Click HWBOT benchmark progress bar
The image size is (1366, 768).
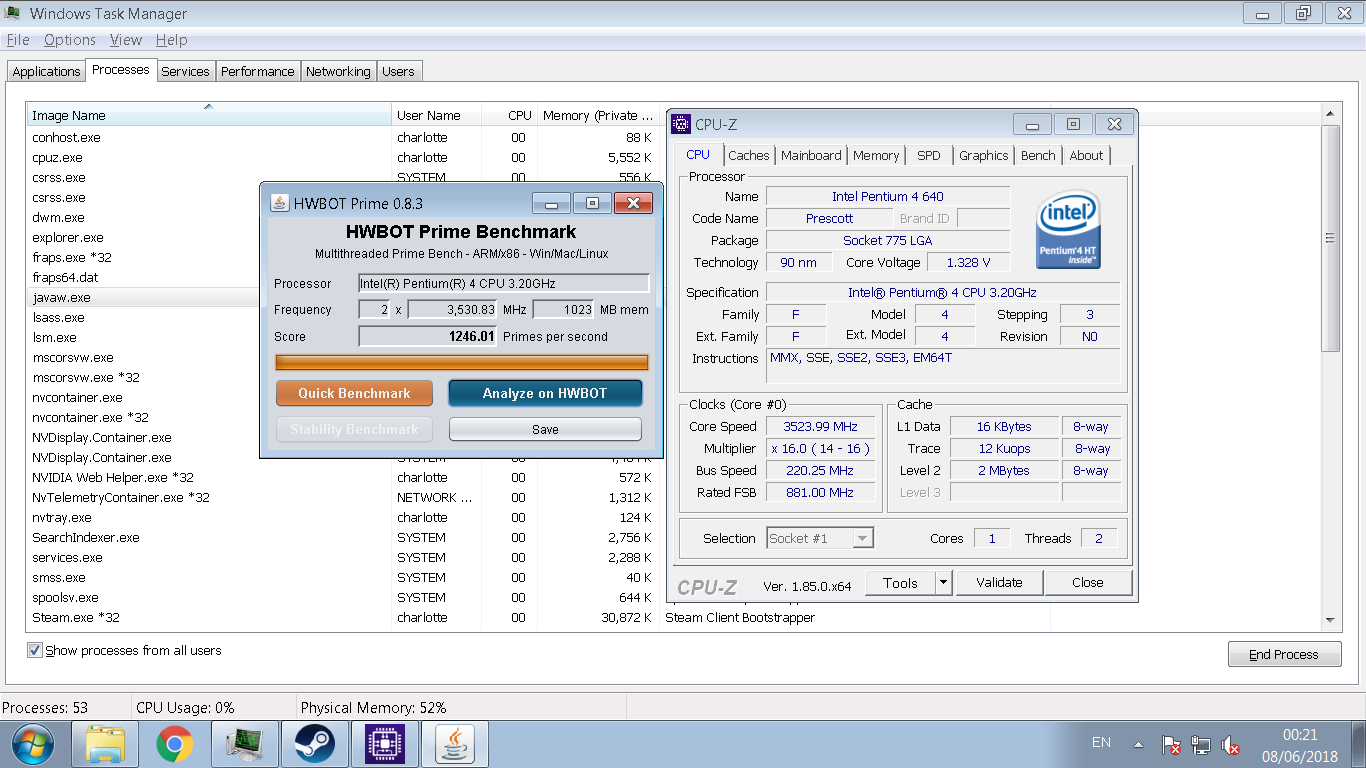pos(462,362)
